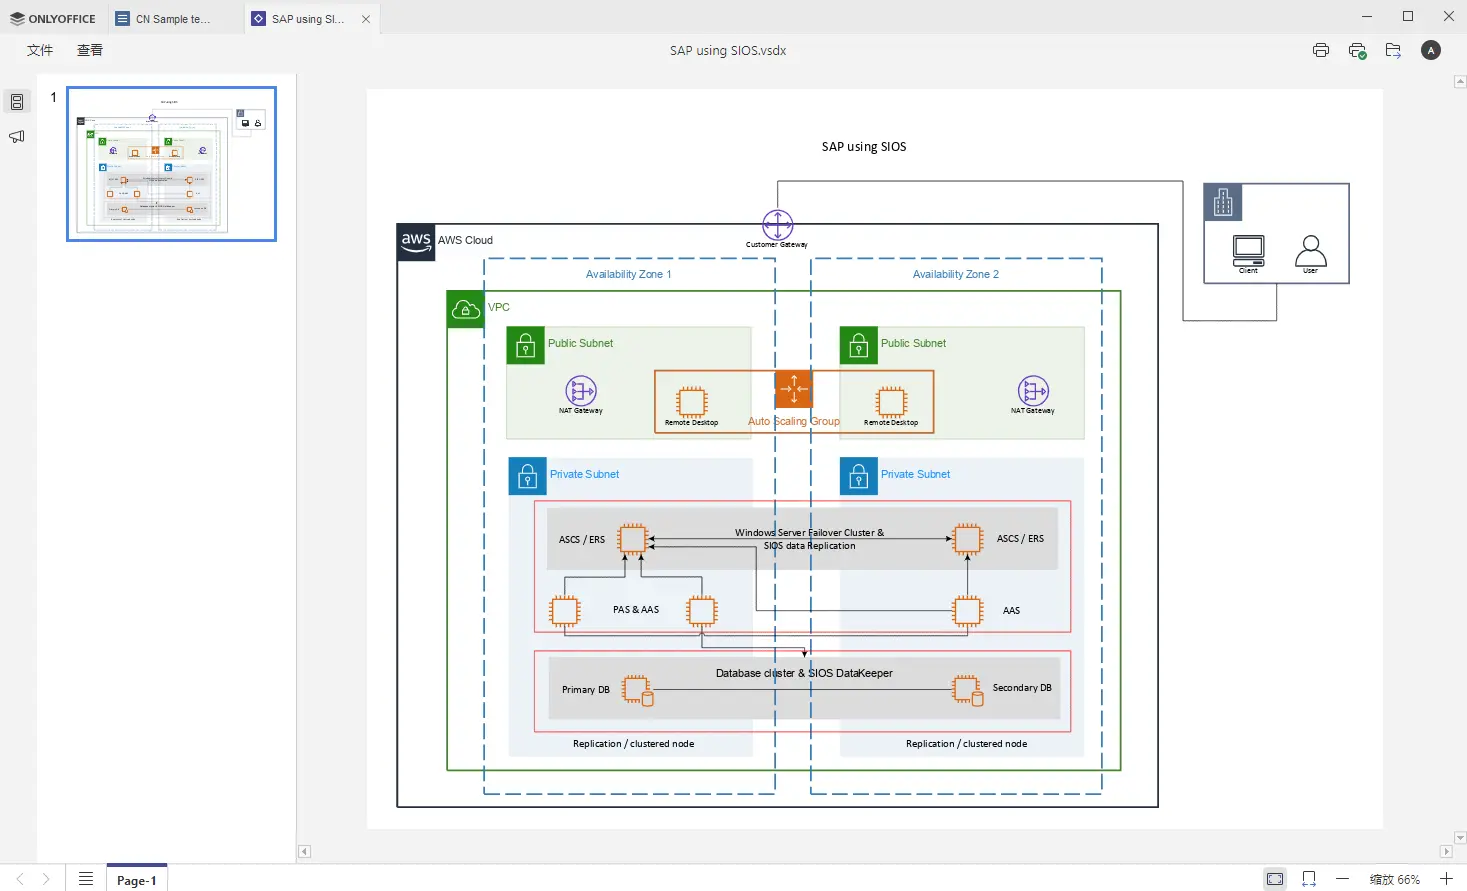Select page 1 thumbnail in the sidebar
The width and height of the screenshot is (1467, 891).
[x=171, y=164]
